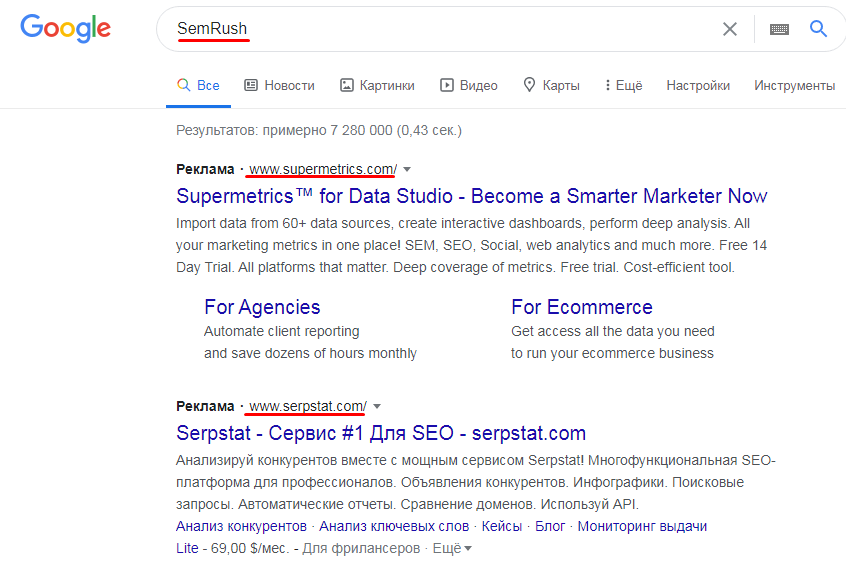Expand dropdown arrow next to serpstat.com URL

click(x=377, y=406)
